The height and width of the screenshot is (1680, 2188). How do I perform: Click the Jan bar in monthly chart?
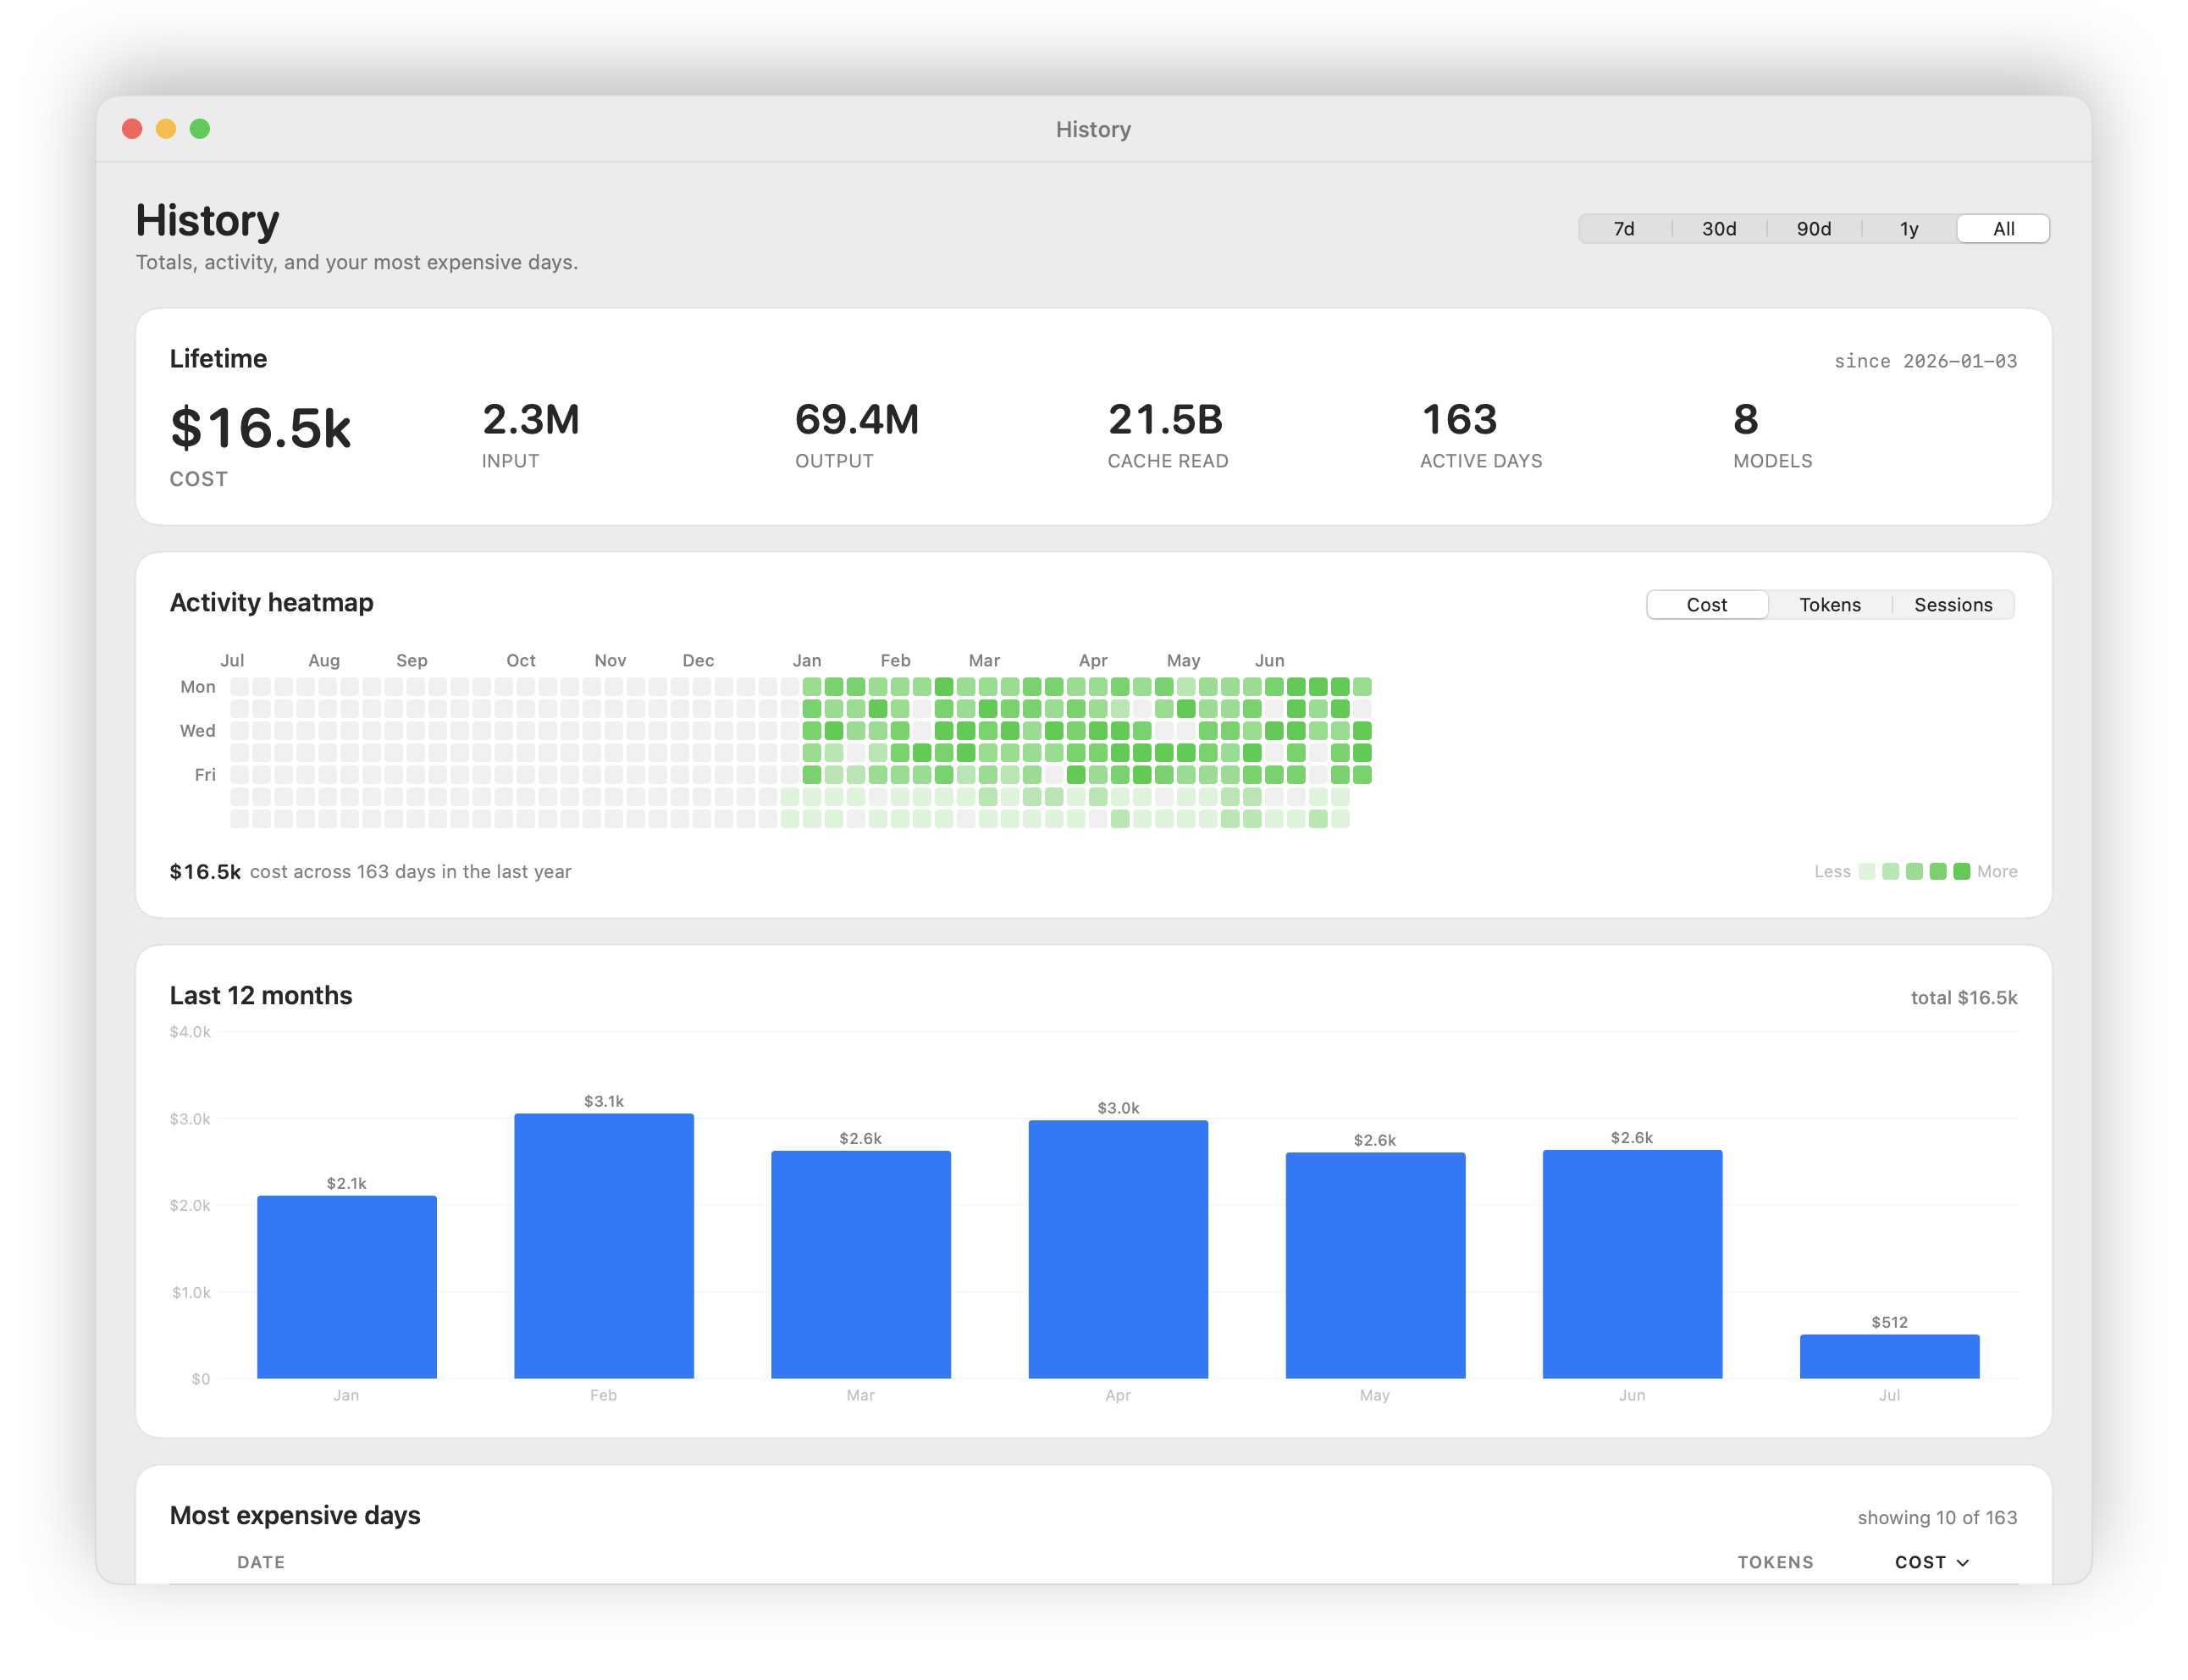347,1287
